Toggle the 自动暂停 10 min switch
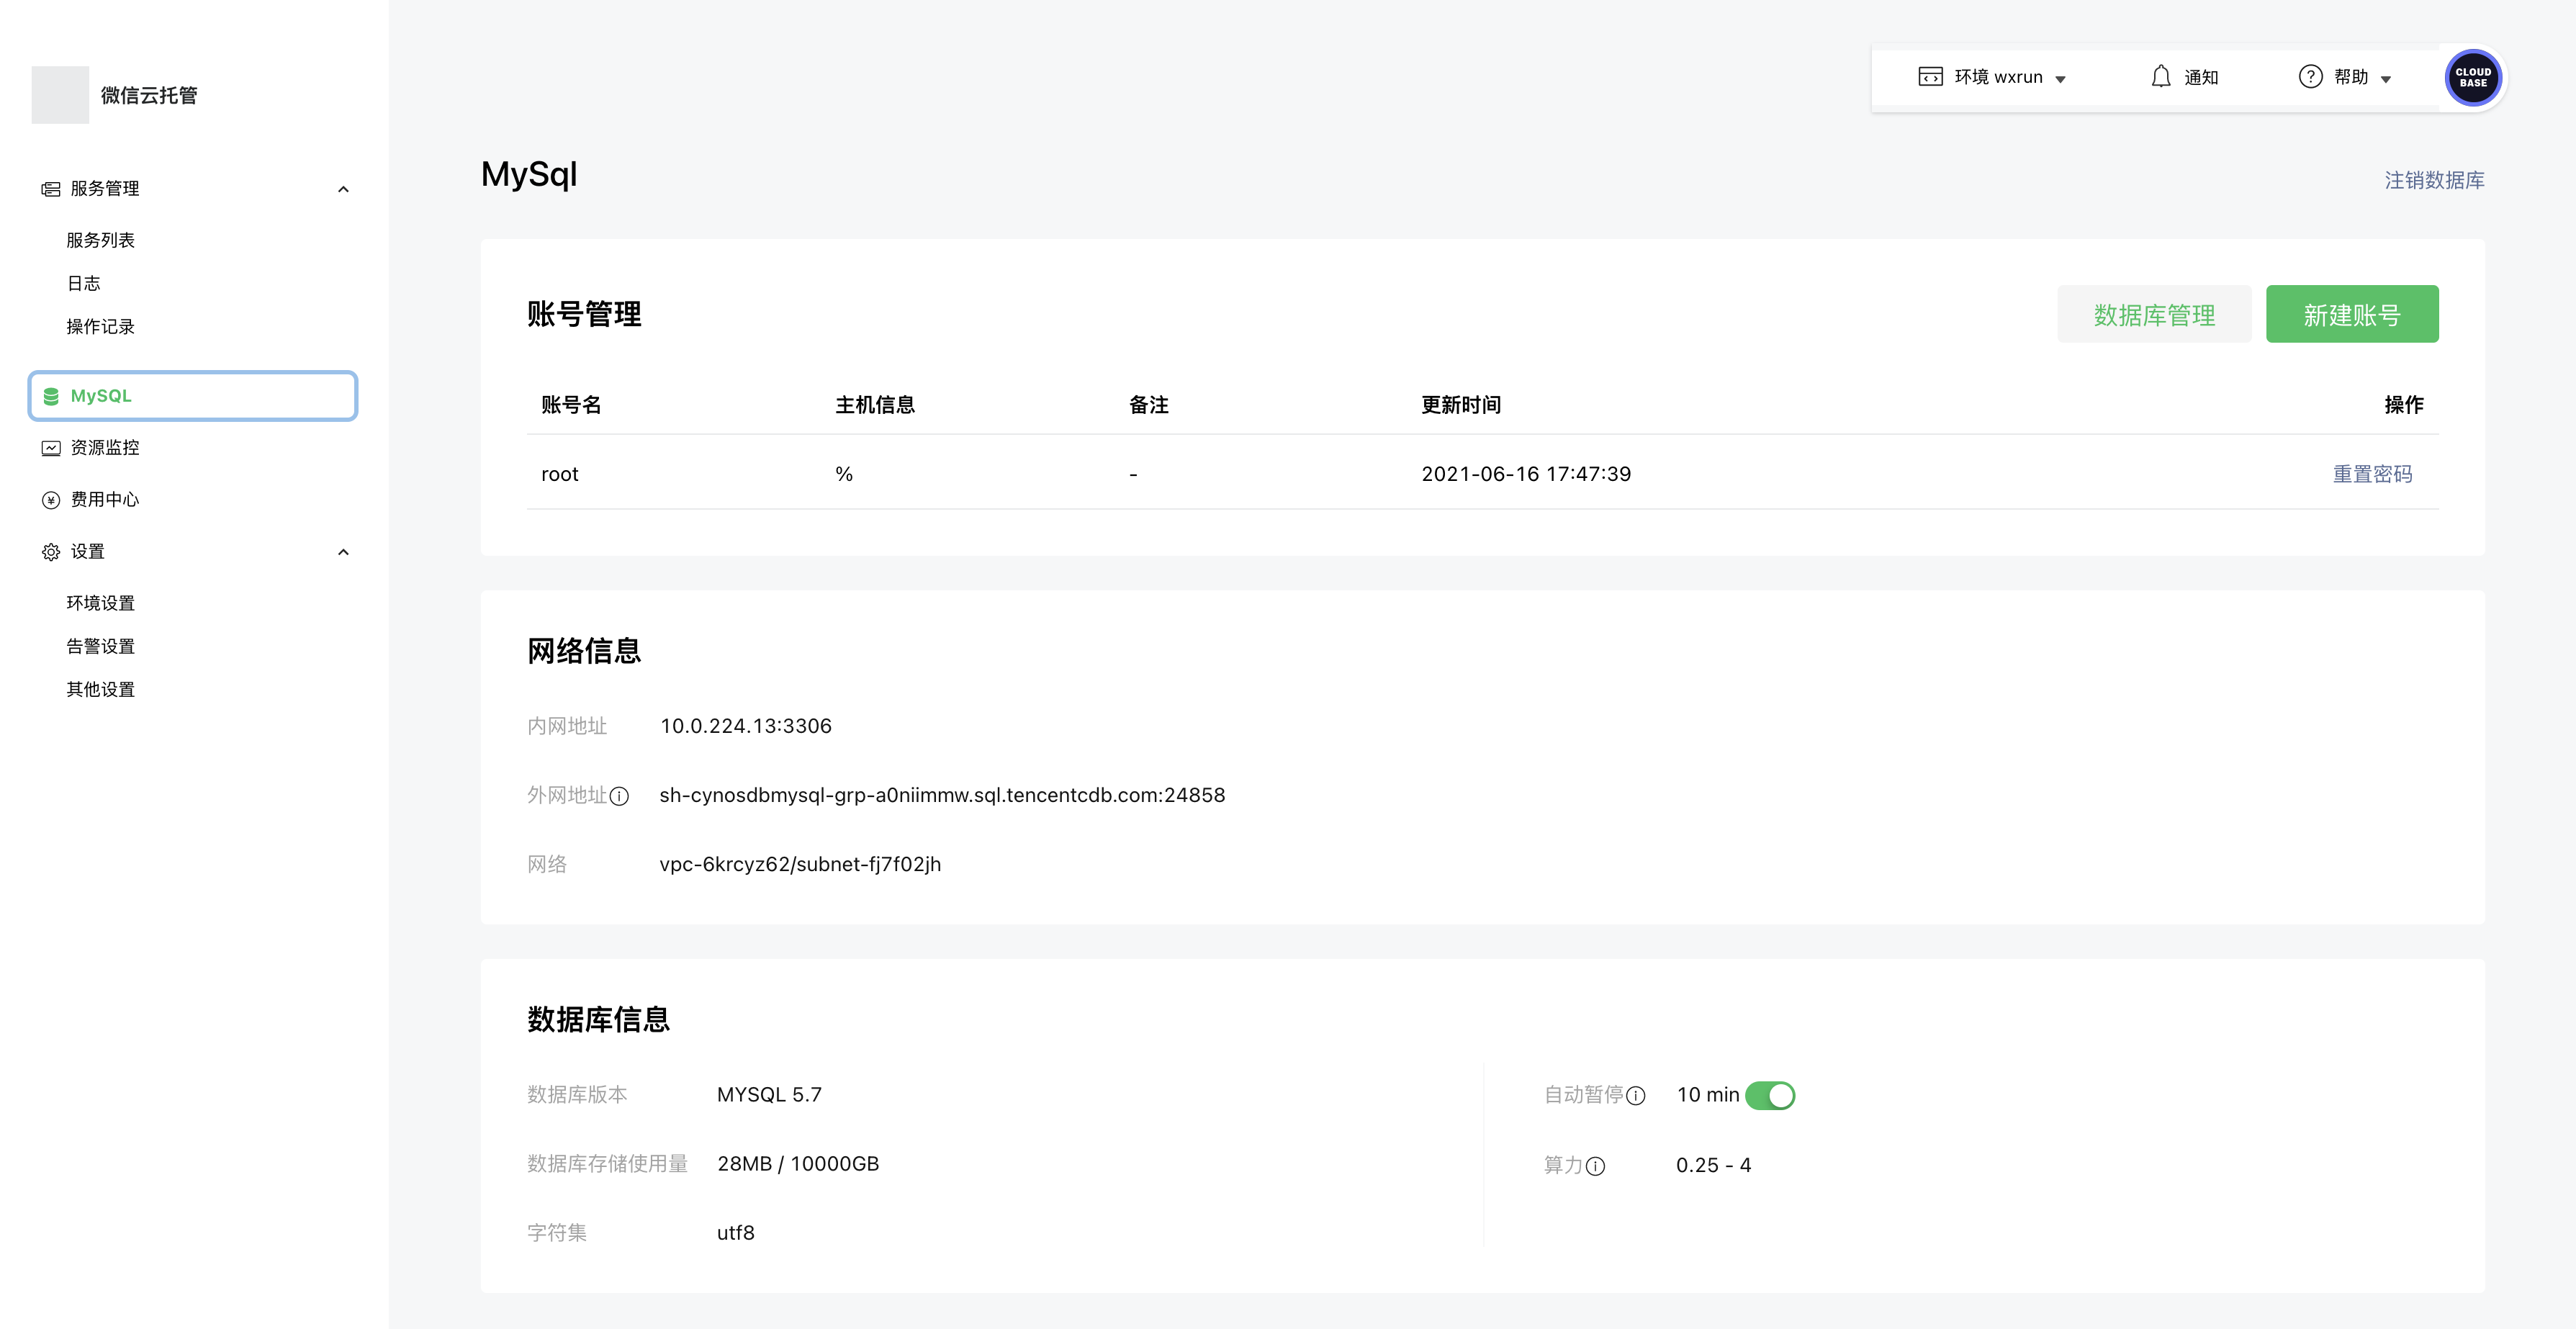The image size is (2576, 1329). coord(1769,1095)
